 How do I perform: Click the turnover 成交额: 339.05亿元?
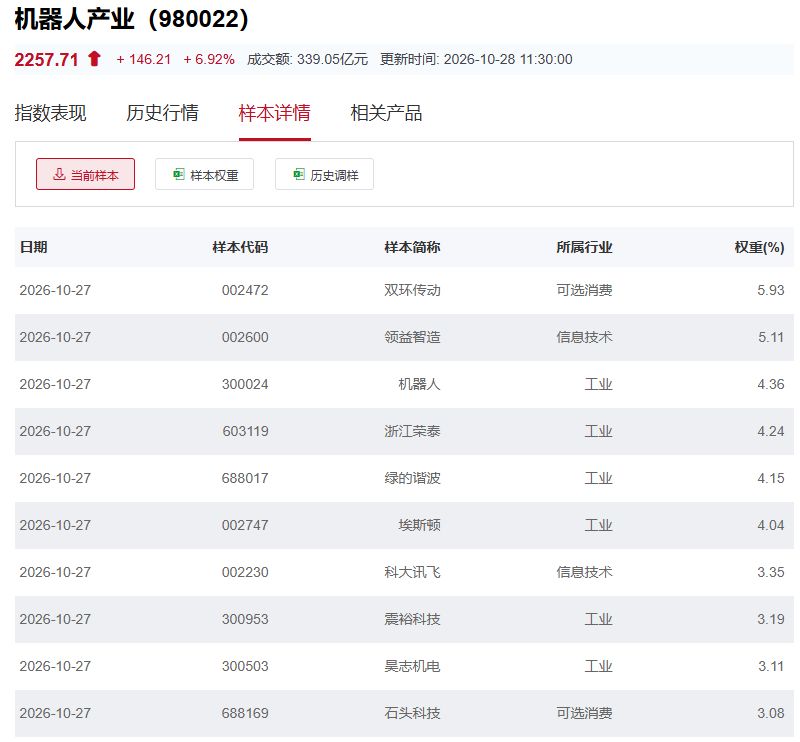[x=307, y=59]
